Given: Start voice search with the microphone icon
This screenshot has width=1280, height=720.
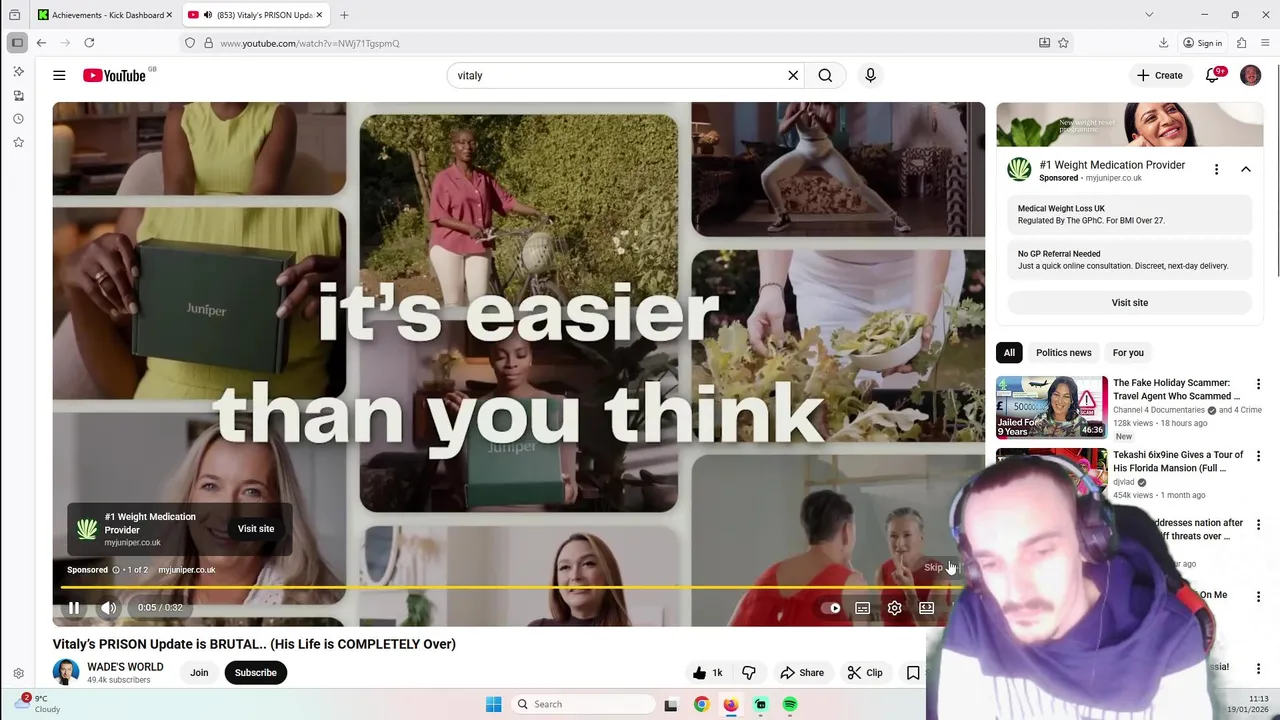Looking at the screenshot, I should [x=870, y=75].
